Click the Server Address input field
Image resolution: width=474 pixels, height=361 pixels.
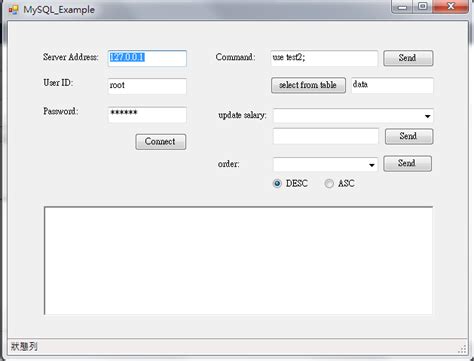coord(147,58)
